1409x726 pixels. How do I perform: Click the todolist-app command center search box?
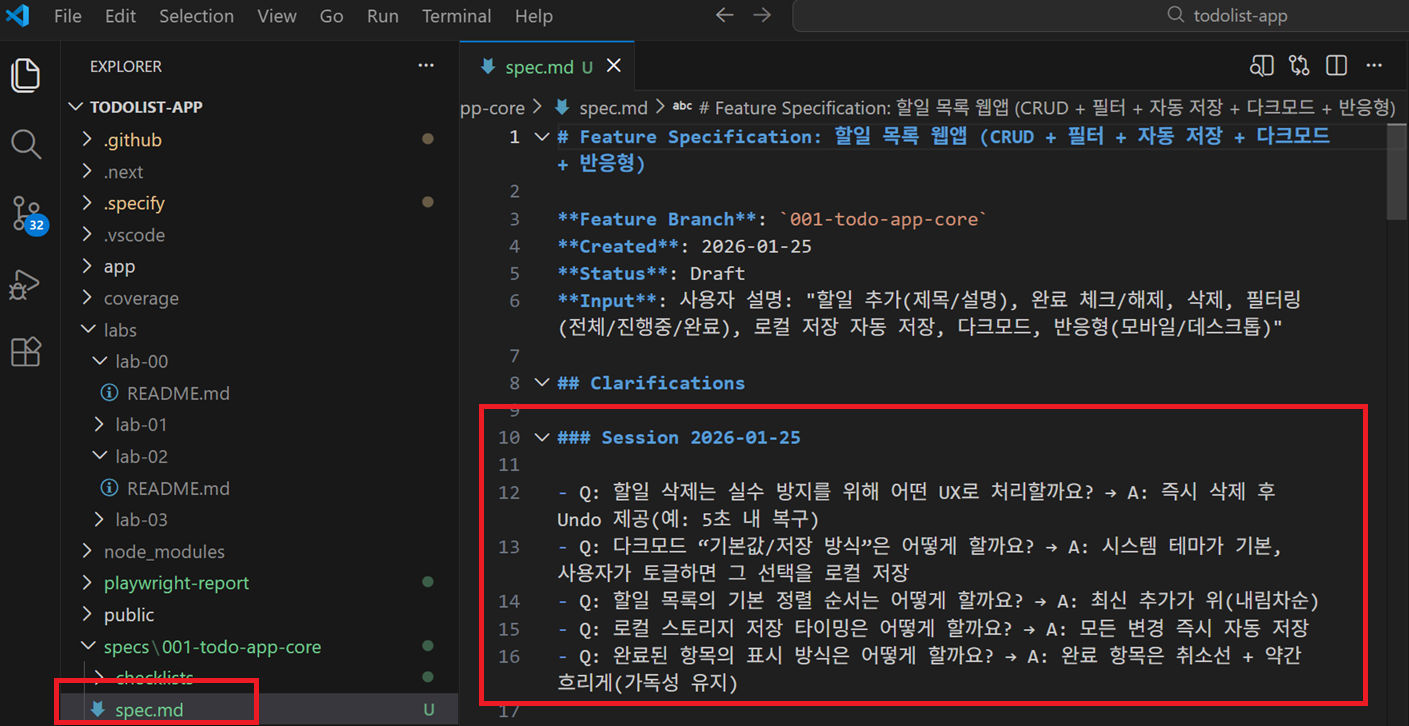[x=1100, y=16]
